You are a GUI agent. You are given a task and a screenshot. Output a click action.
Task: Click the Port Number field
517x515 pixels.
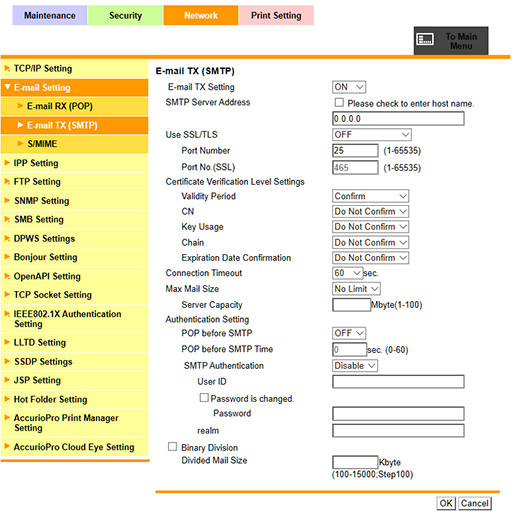coord(355,151)
